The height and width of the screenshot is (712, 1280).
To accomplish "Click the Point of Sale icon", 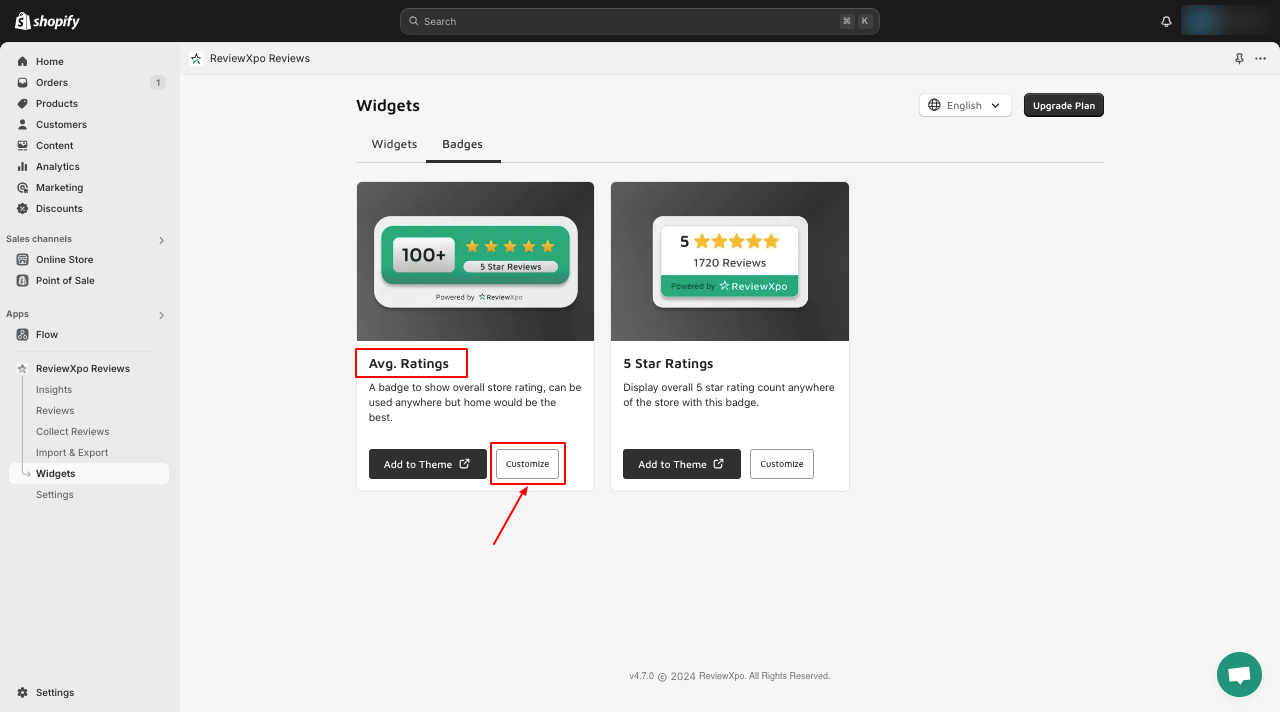I will click(23, 281).
